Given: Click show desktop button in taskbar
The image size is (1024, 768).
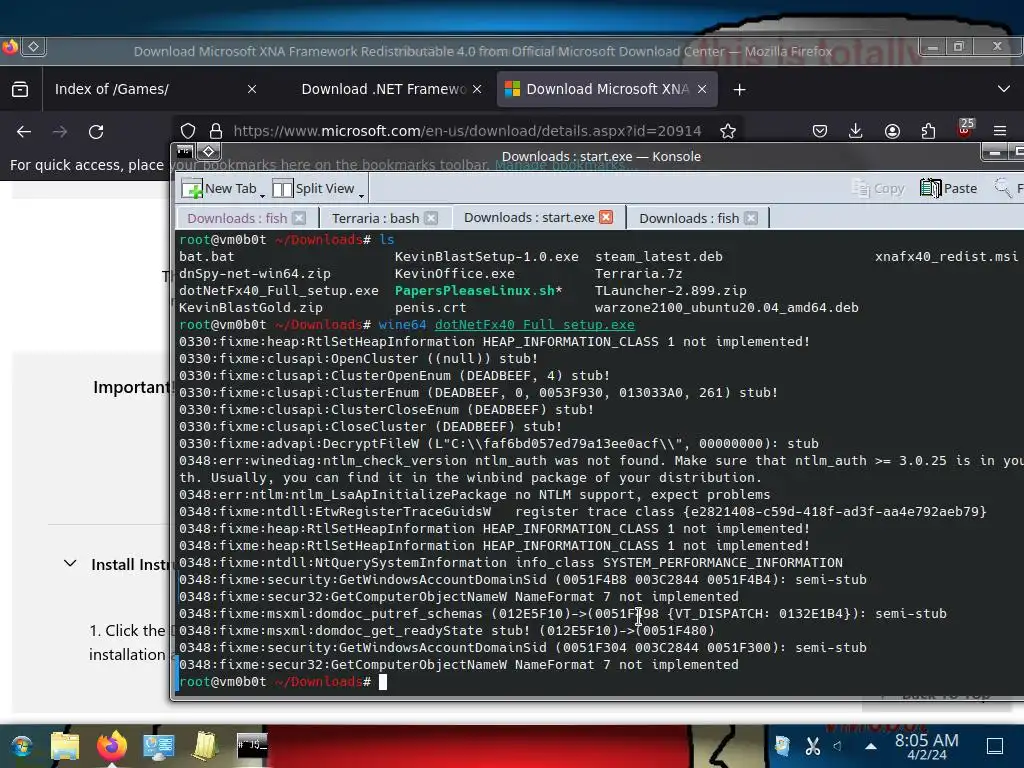Looking at the screenshot, I should pos(995,746).
